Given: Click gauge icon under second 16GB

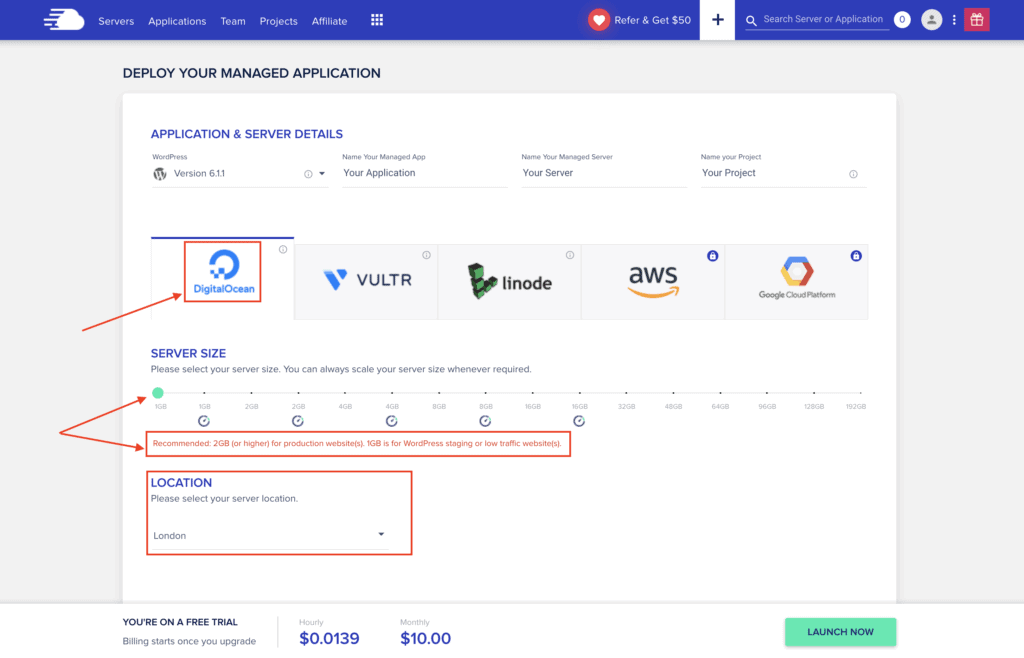Looking at the screenshot, I should (579, 421).
